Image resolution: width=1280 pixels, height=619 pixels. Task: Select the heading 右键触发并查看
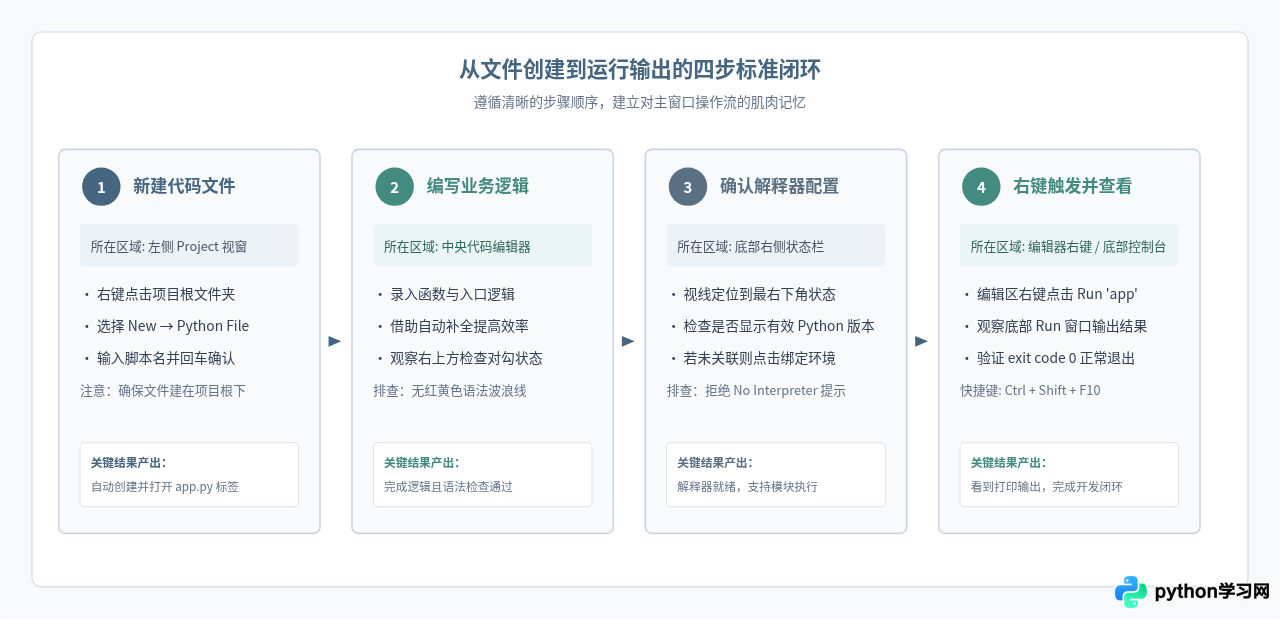click(x=1072, y=186)
